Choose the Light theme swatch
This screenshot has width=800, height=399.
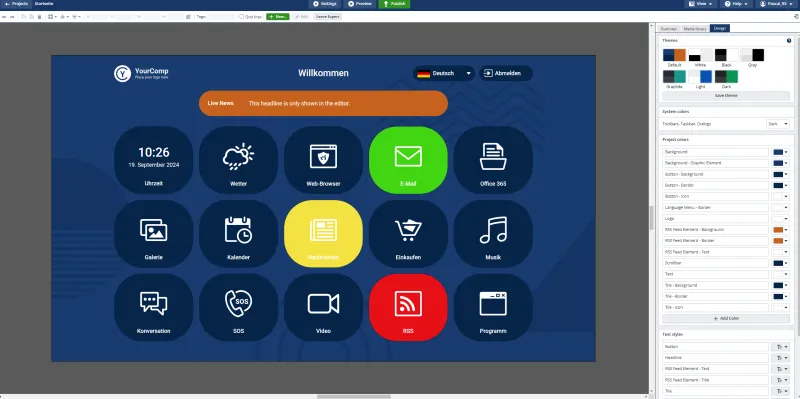(x=700, y=77)
